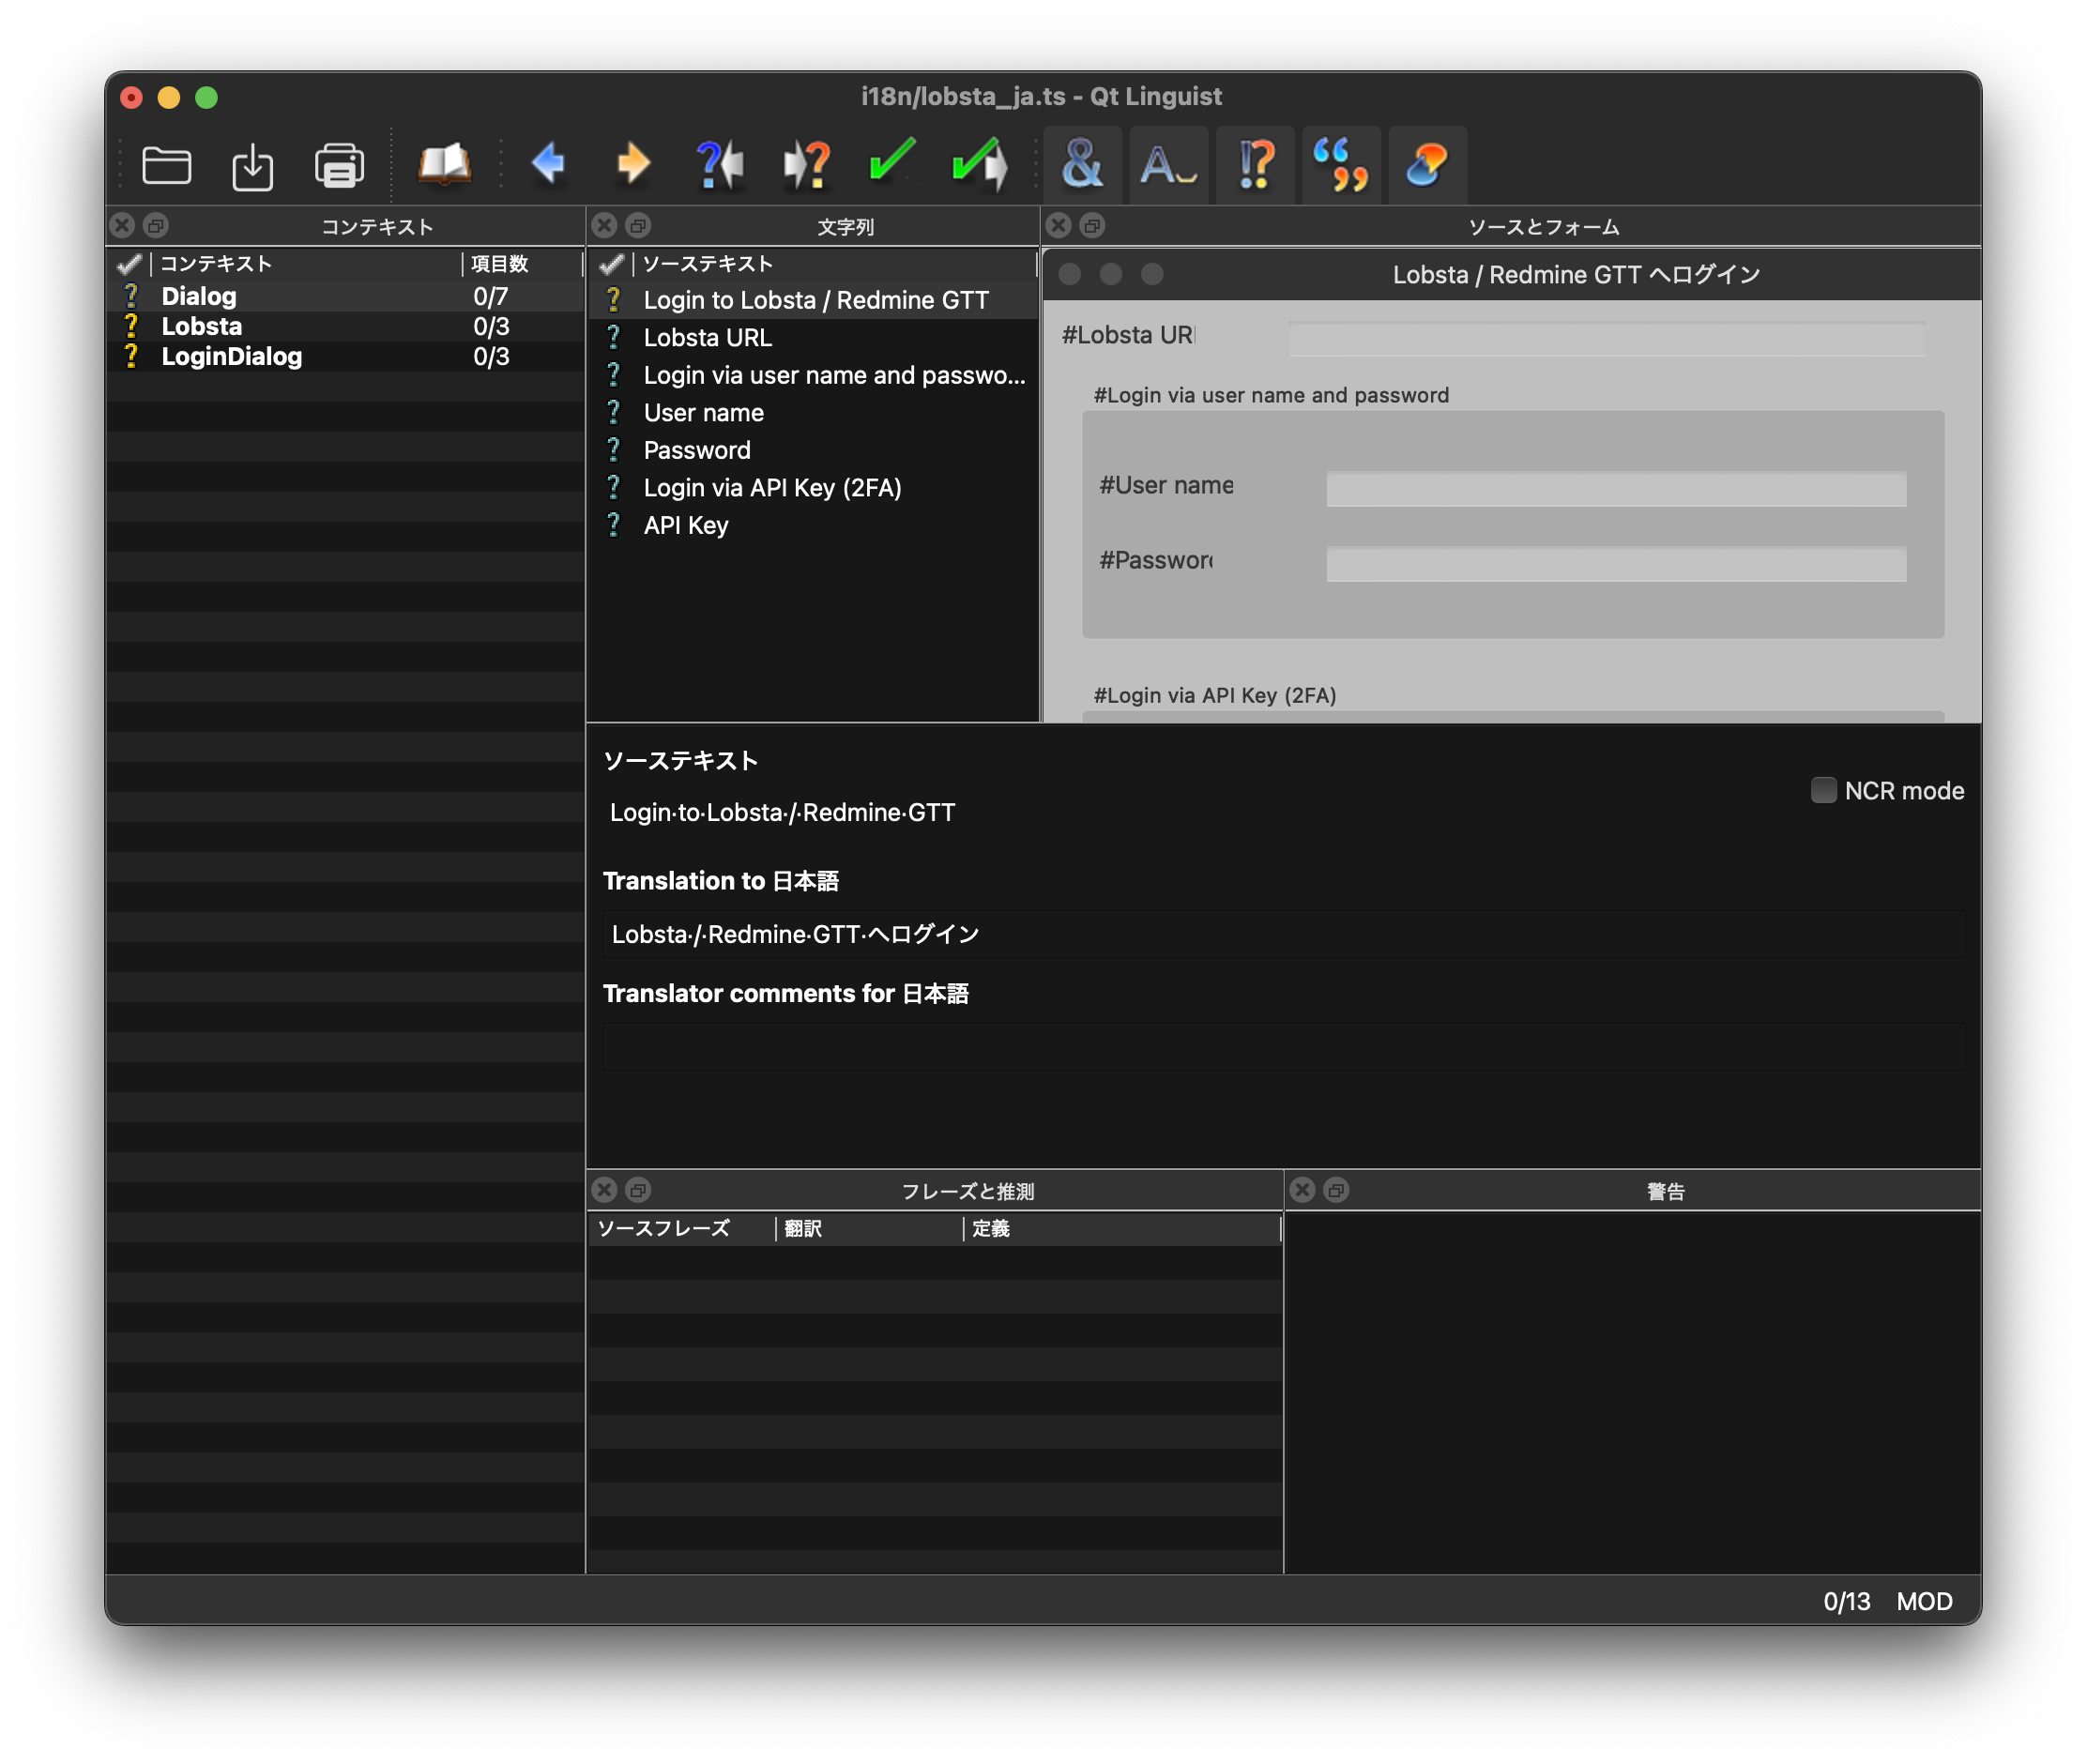
Task: Toggle the ending punctuation validation check
Action: point(1256,165)
